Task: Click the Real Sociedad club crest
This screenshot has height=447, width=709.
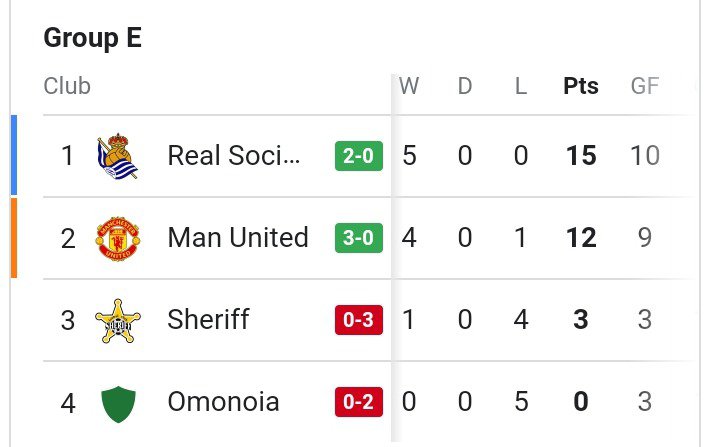Action: click(x=118, y=156)
